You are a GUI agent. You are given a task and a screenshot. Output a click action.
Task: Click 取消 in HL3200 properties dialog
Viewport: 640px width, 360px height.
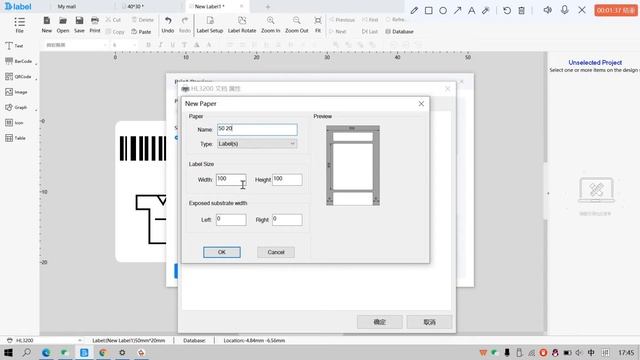coord(429,322)
